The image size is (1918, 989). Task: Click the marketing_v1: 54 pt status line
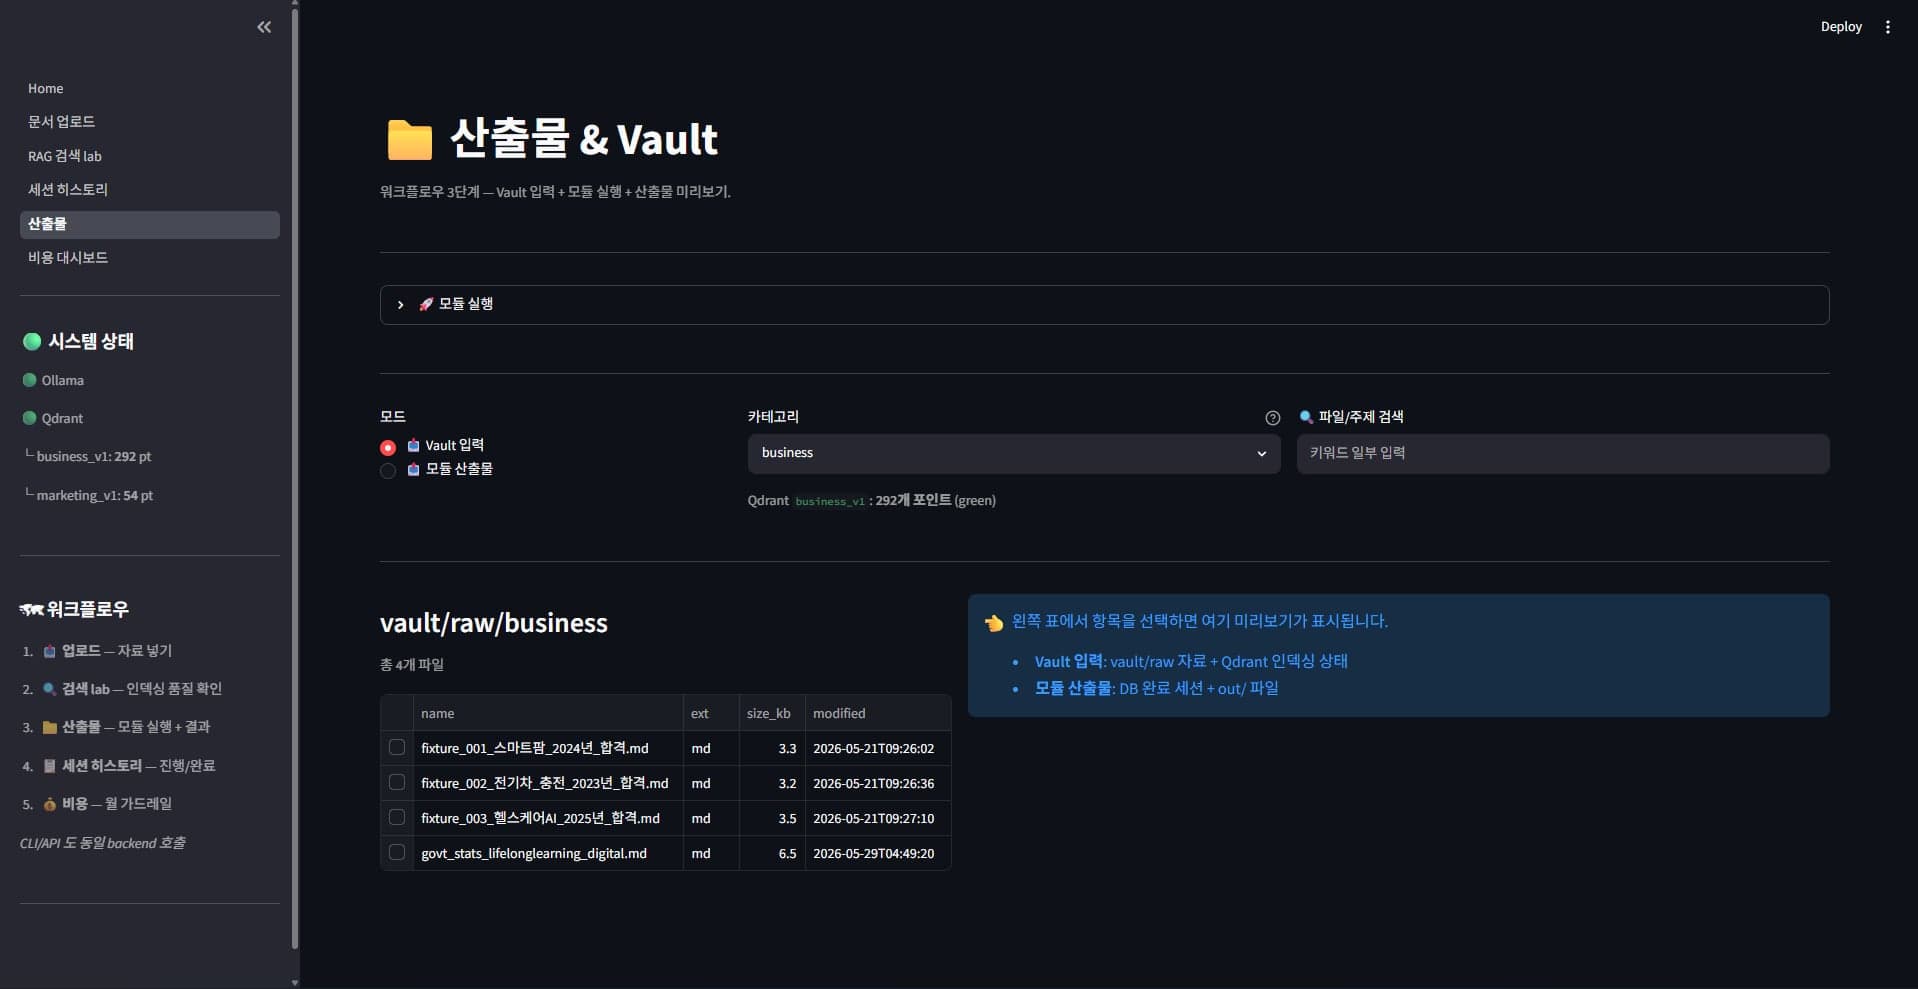[89, 495]
